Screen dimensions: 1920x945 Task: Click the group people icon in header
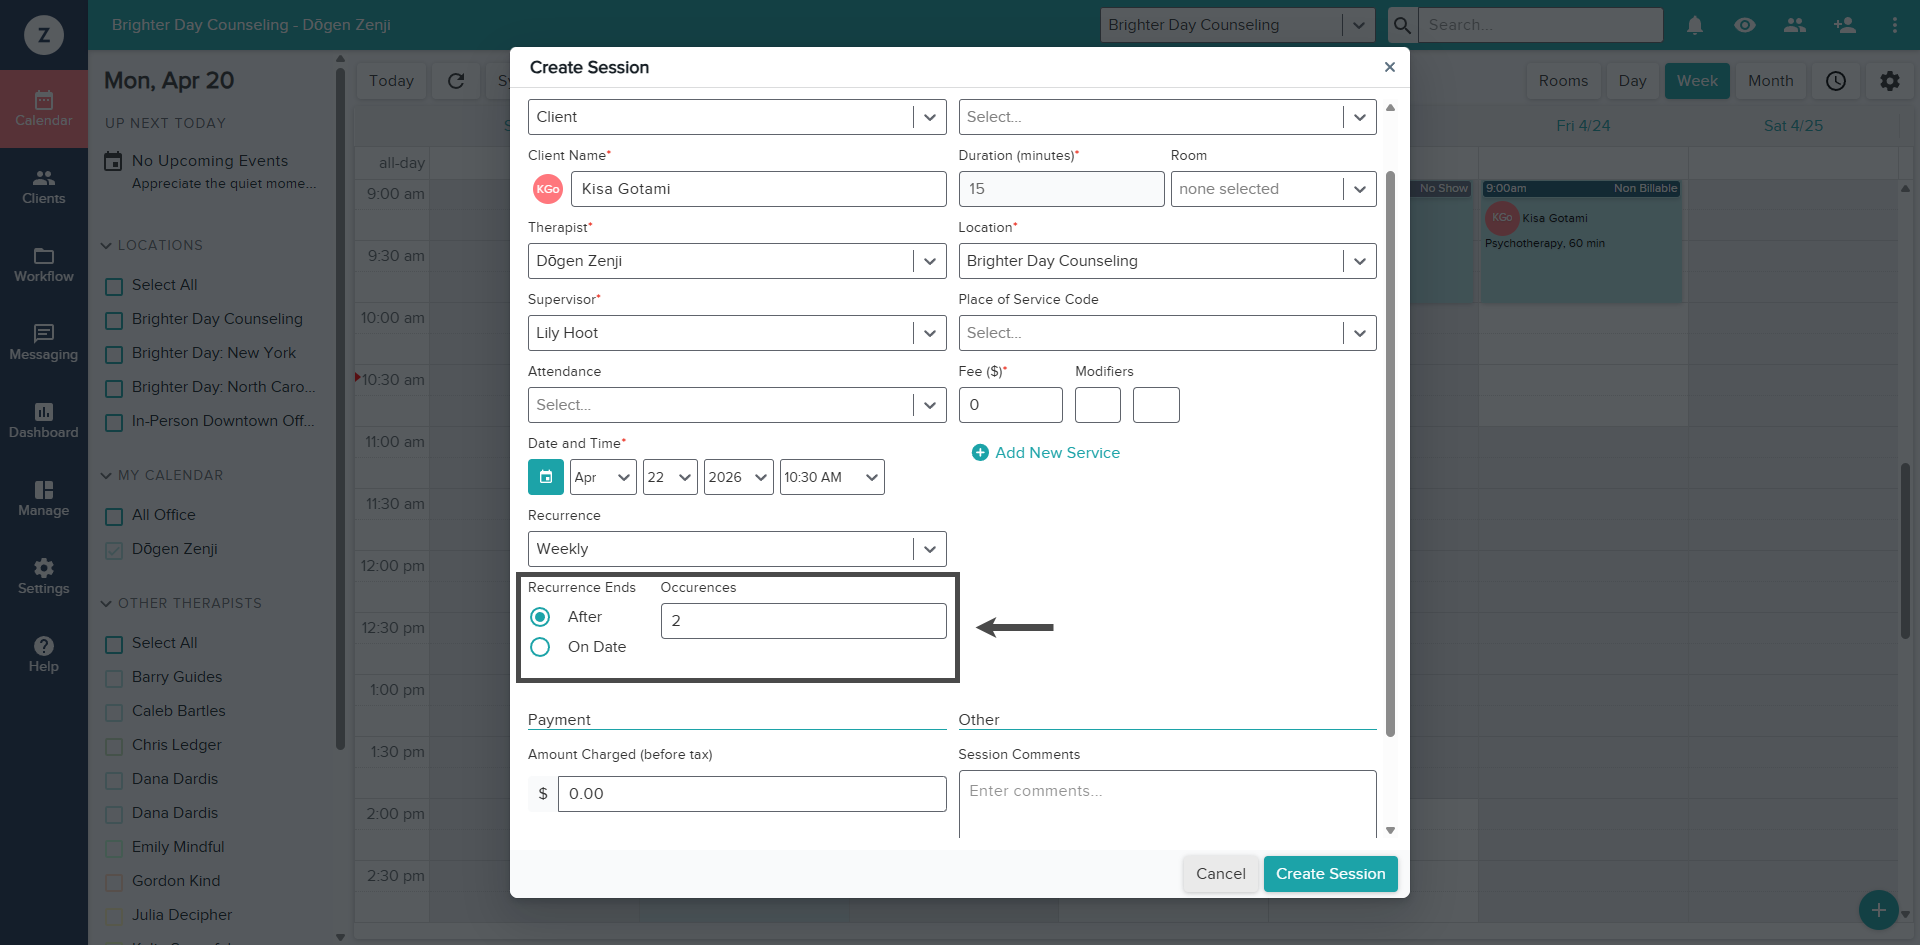tap(1795, 25)
